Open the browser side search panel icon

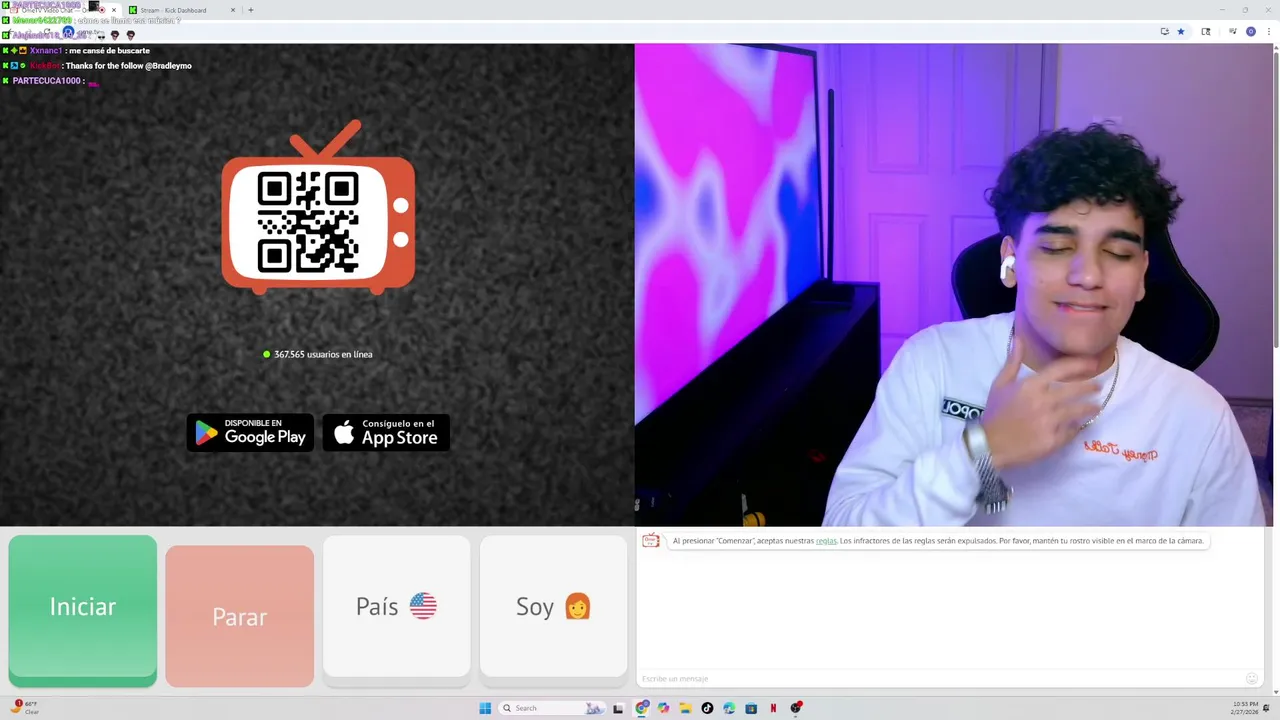pyautogui.click(x=1206, y=31)
